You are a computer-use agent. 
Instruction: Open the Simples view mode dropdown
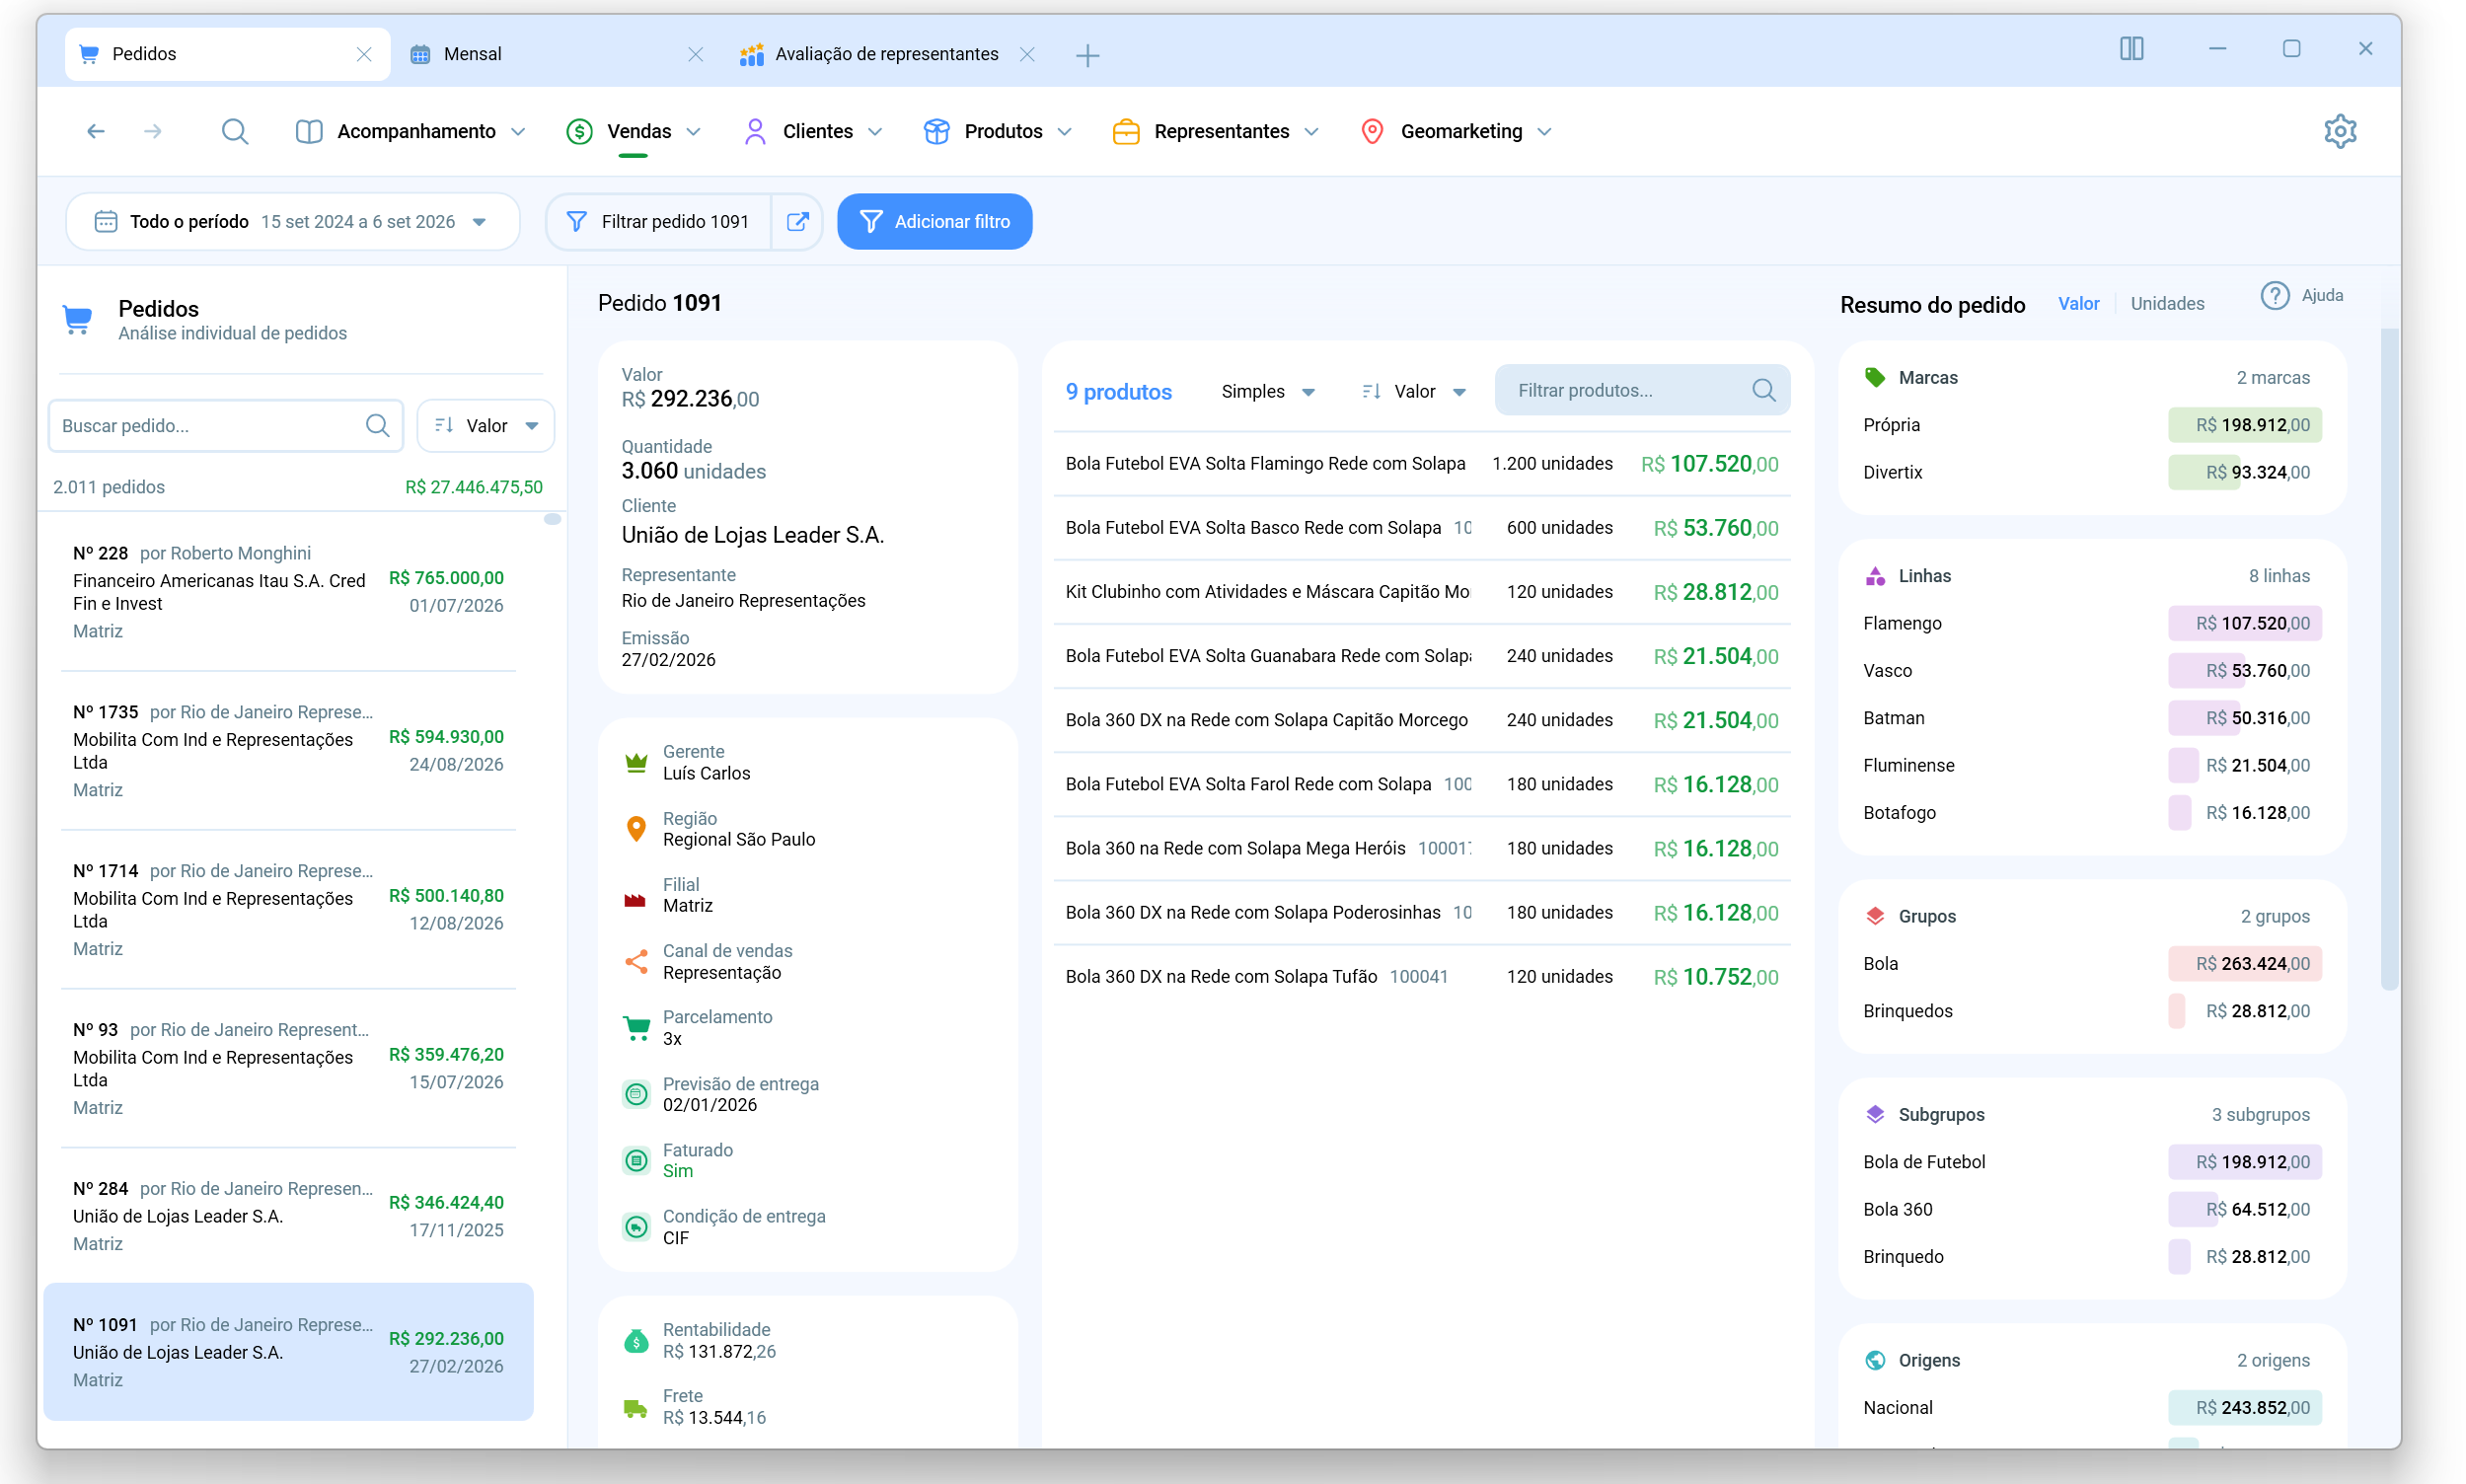1267,391
